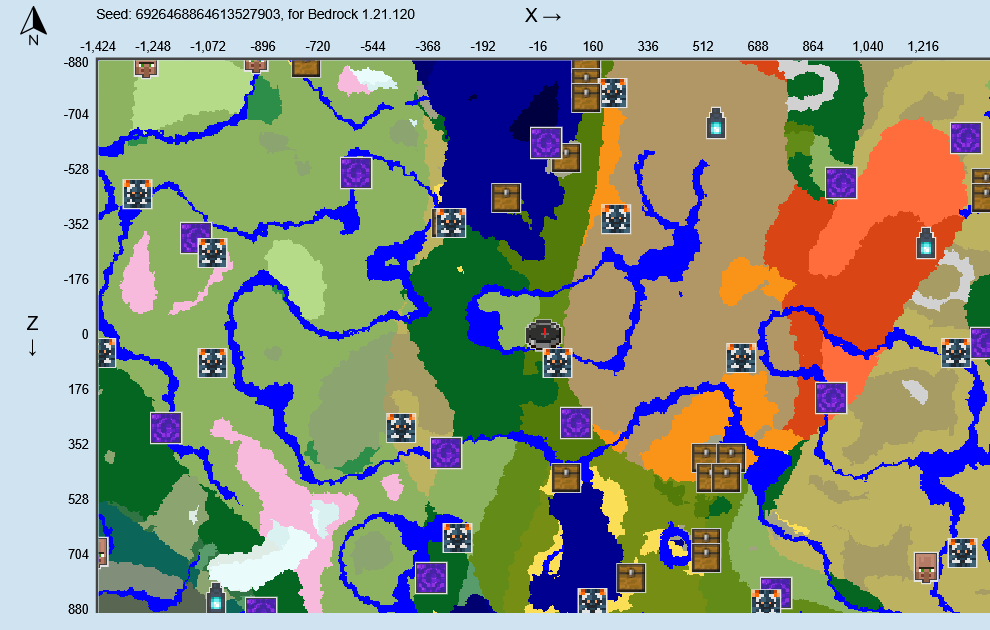Open trial chambers near X 640, Z 80
The image size is (990, 630).
tap(741, 358)
